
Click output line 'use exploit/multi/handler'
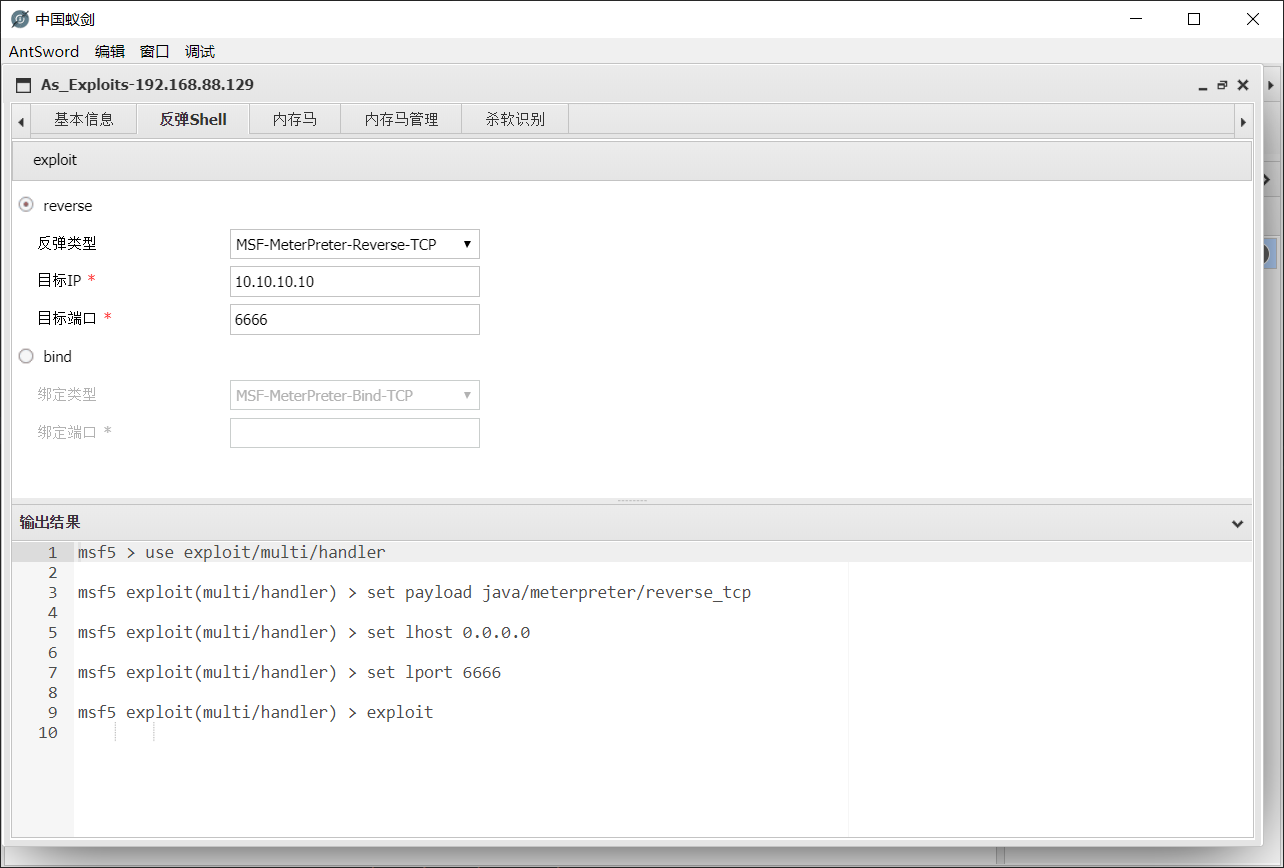point(231,552)
